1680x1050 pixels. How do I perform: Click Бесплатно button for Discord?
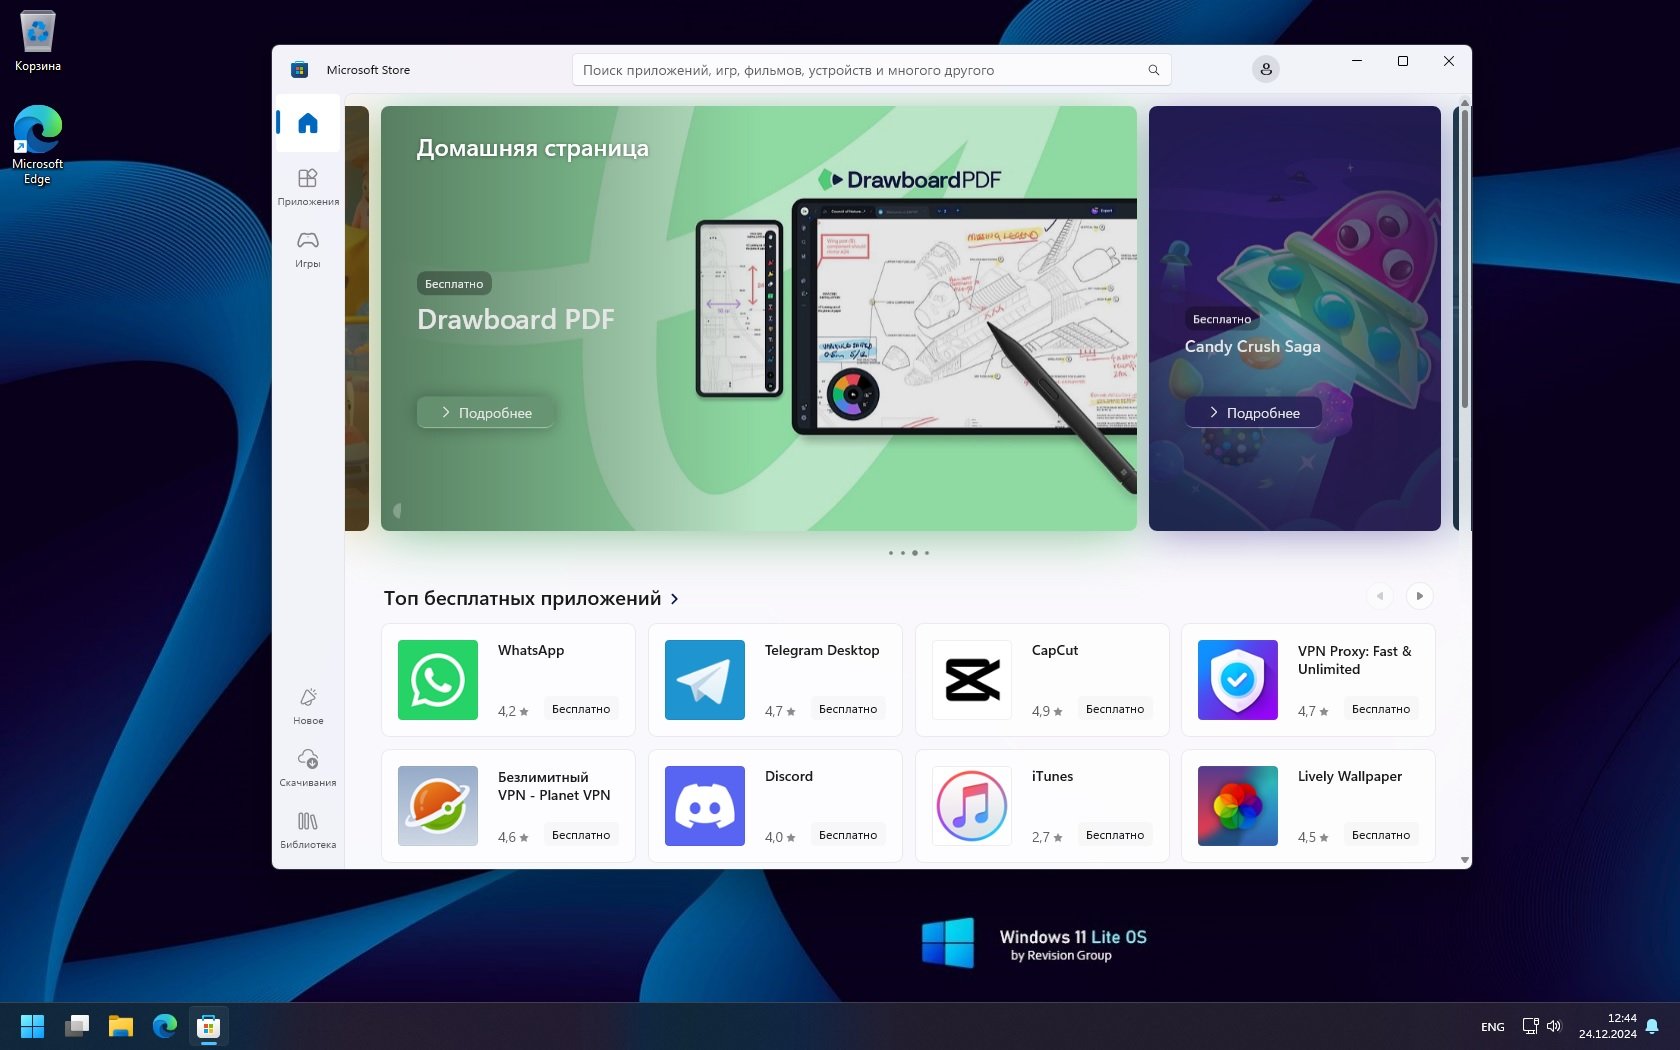coord(848,835)
